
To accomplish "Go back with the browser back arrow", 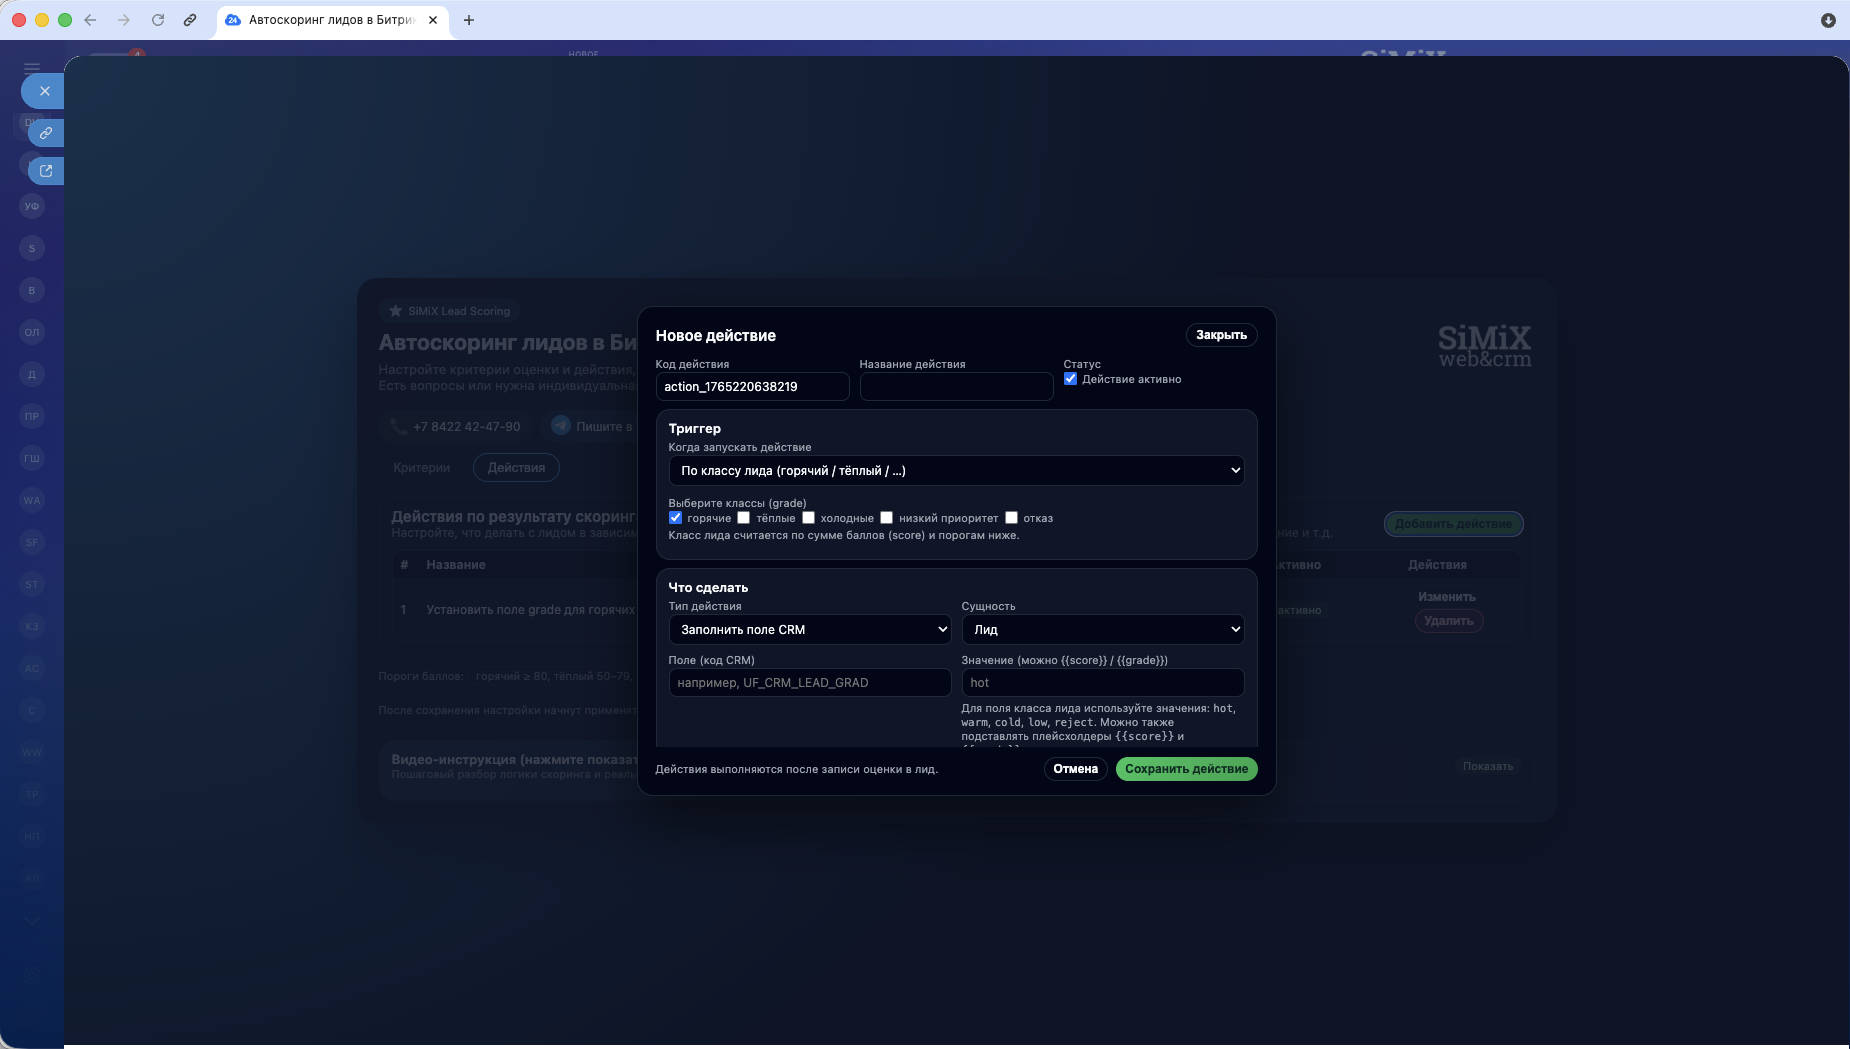I will coord(90,20).
